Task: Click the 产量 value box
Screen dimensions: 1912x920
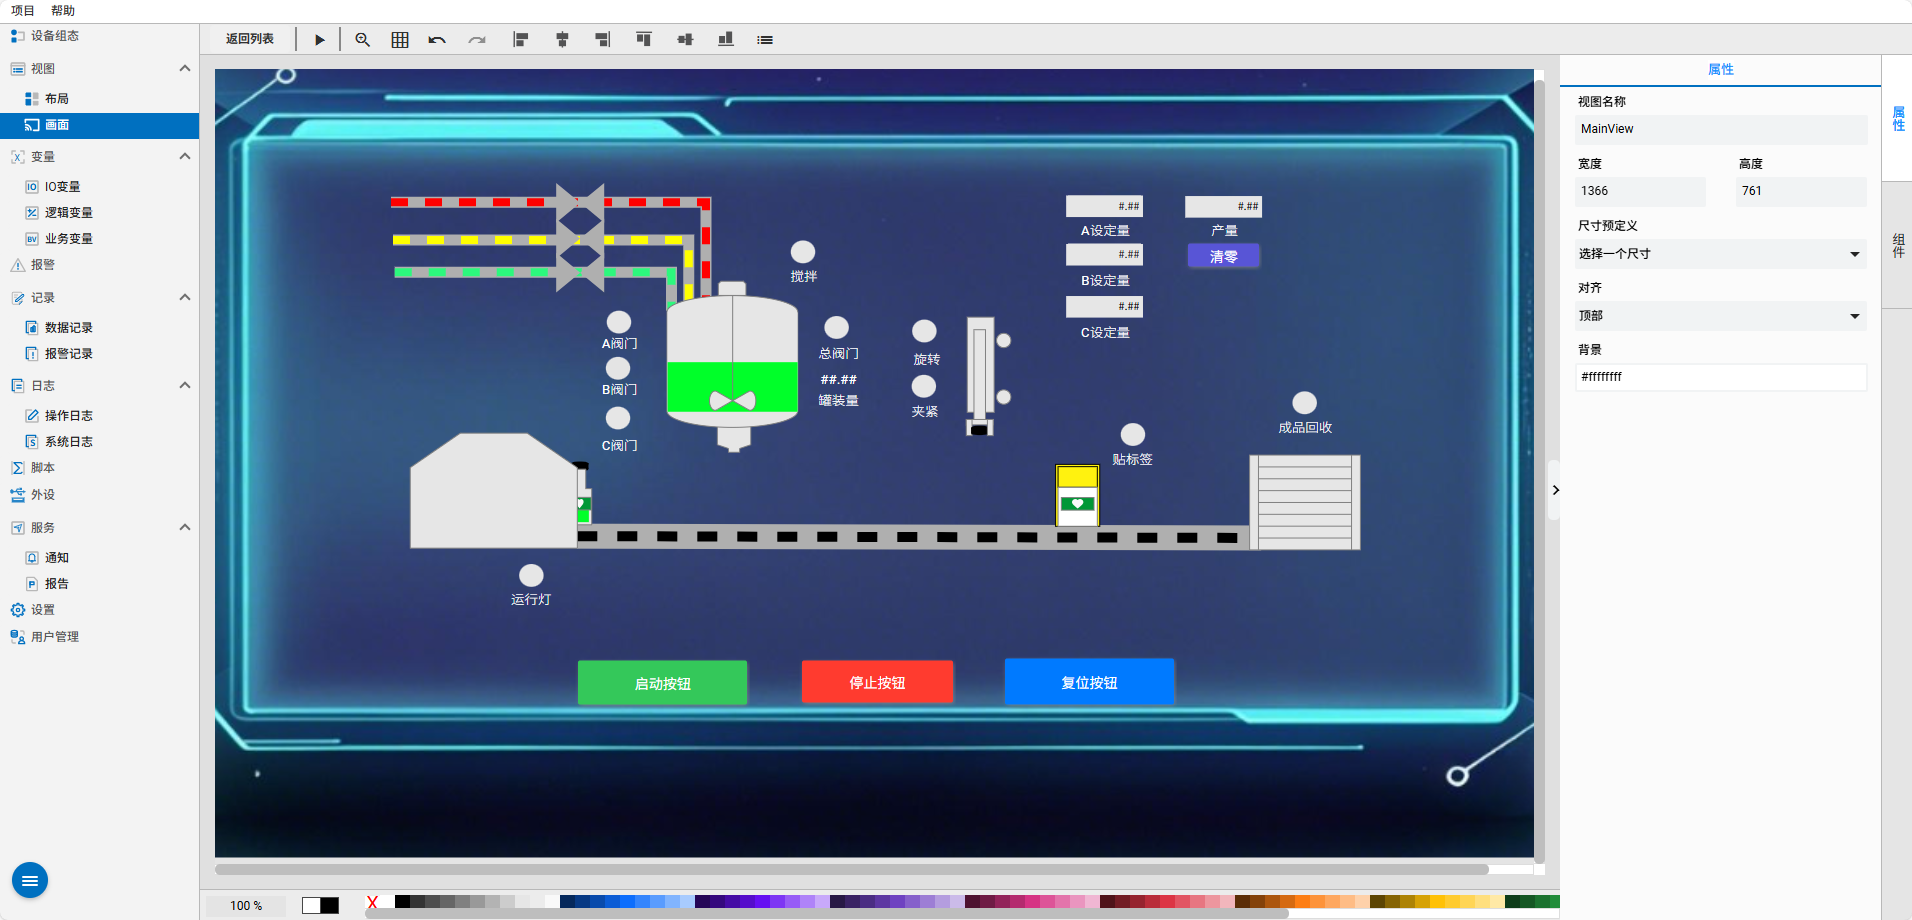Action: point(1223,206)
